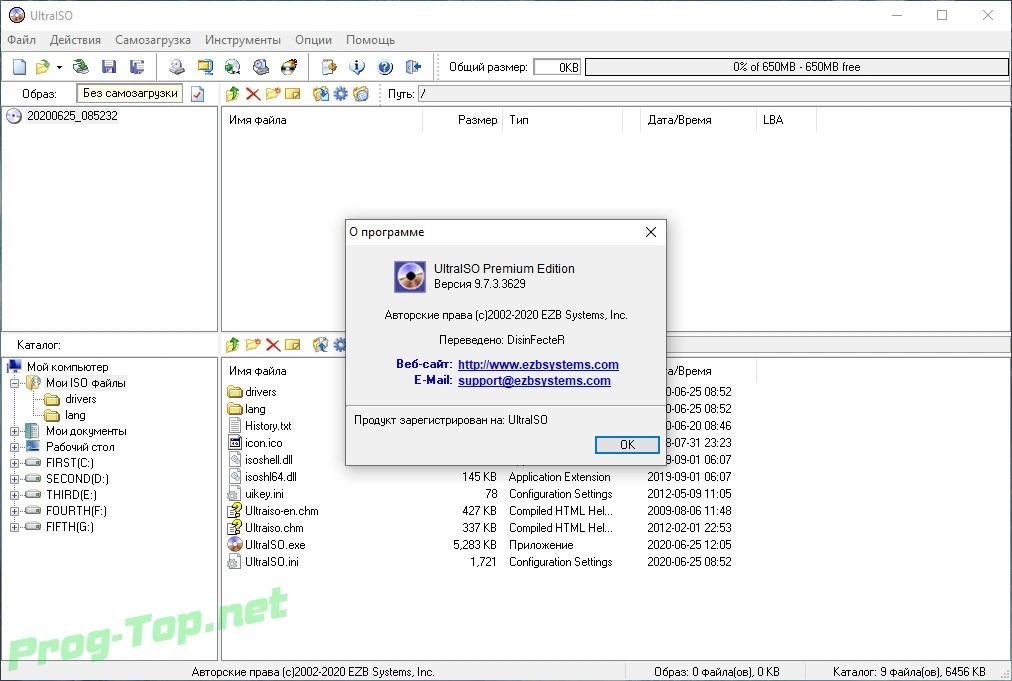Viewport: 1012px width, 681px height.
Task: Click the New image toolbar icon
Action: [20, 66]
